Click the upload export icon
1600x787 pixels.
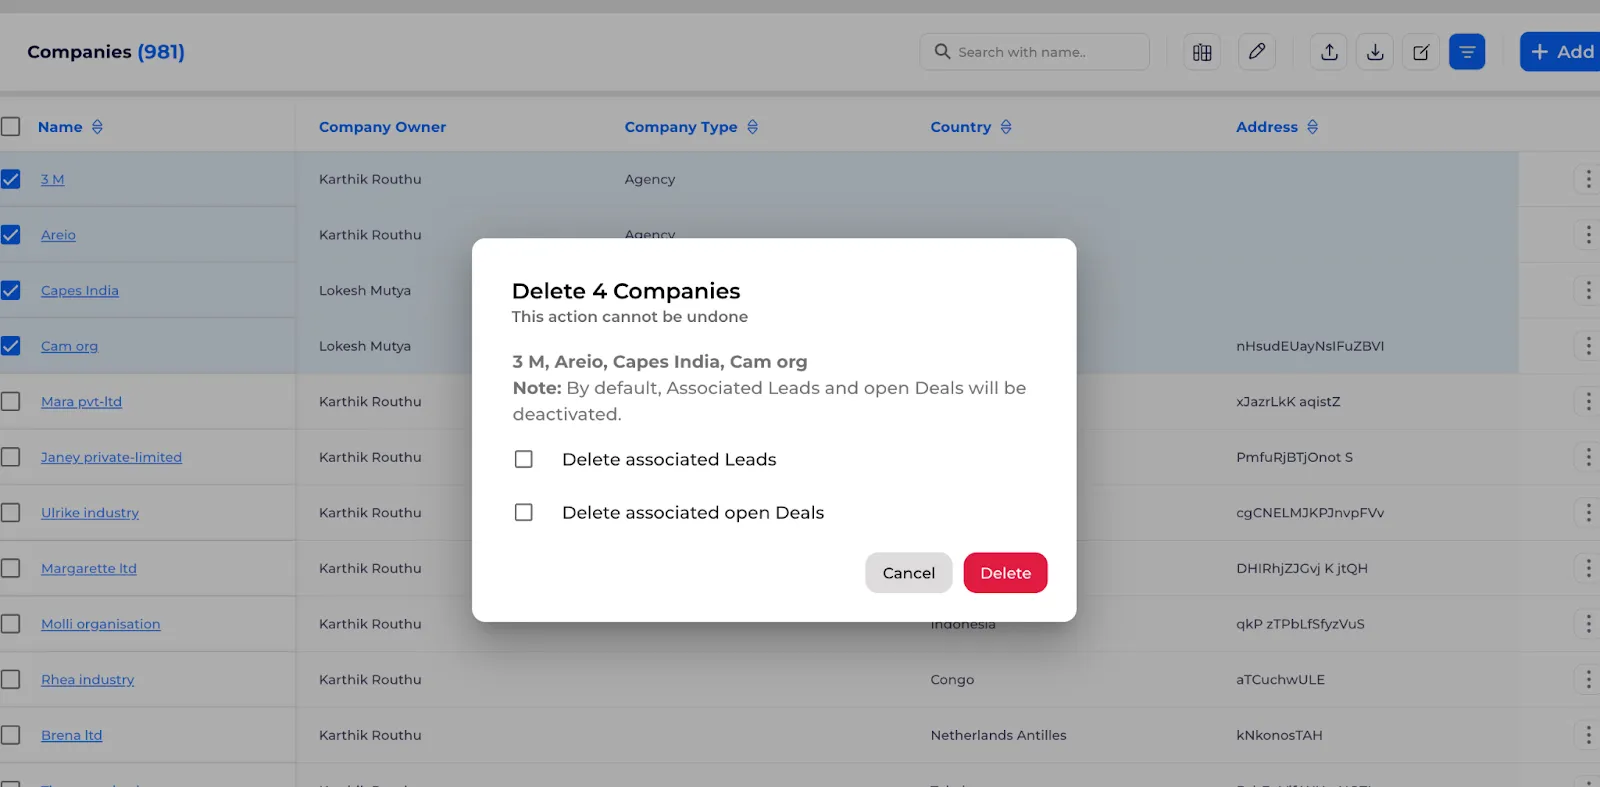tap(1329, 52)
